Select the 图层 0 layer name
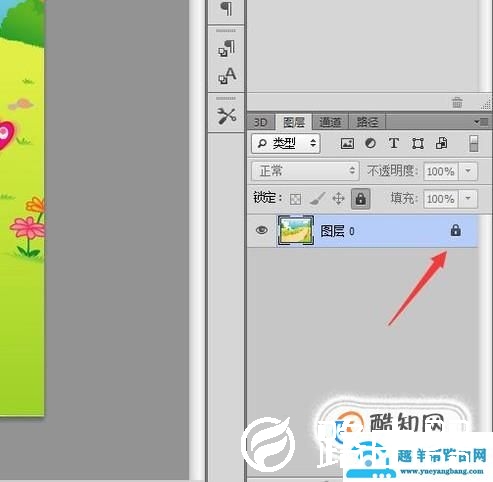Screen dimensions: 493x482 (337, 231)
